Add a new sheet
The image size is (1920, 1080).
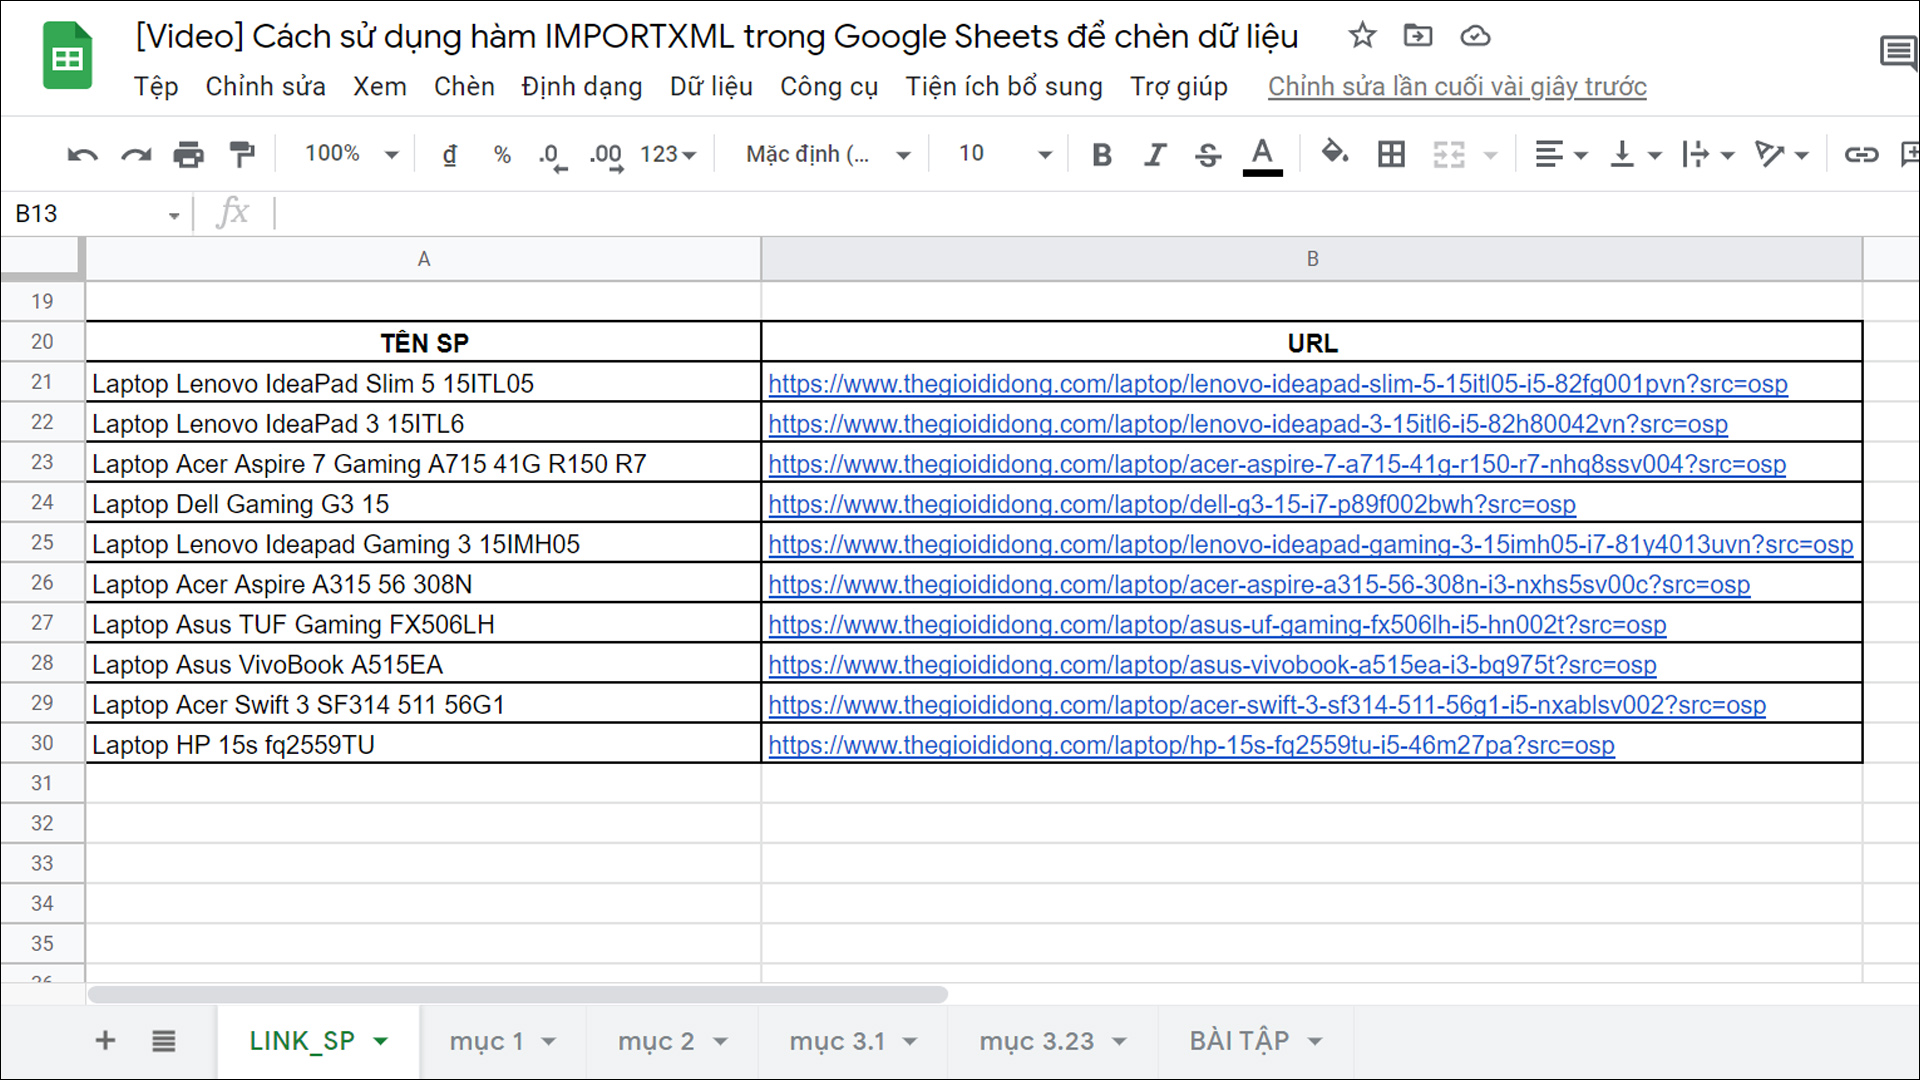105,1041
